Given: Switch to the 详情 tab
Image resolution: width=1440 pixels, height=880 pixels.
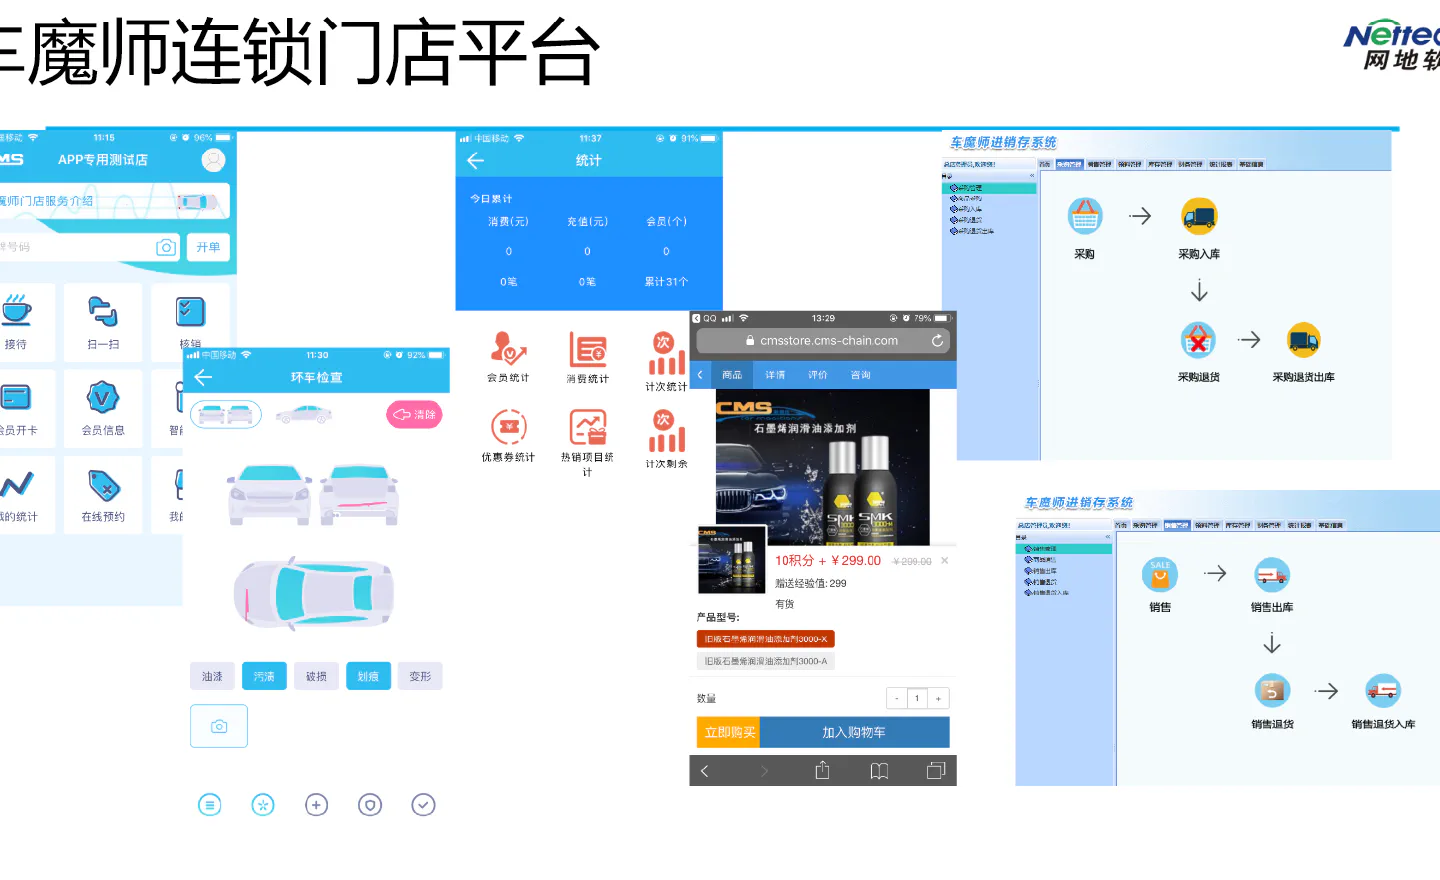Looking at the screenshot, I should tap(775, 375).
